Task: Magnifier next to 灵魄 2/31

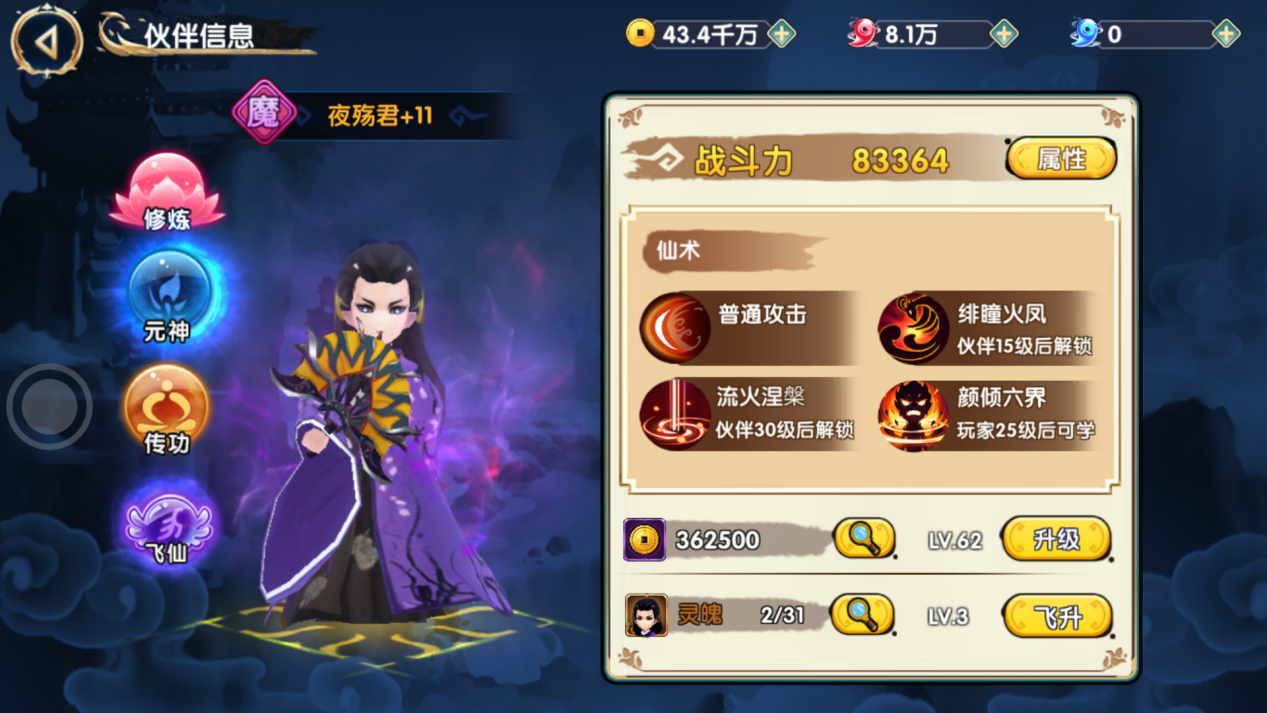Action: pos(863,615)
